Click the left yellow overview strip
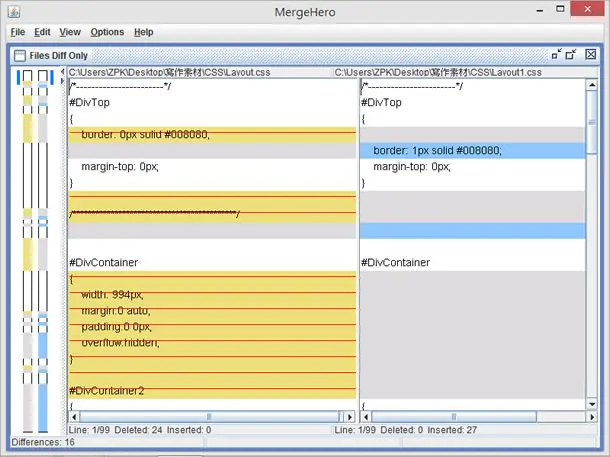 point(28,251)
